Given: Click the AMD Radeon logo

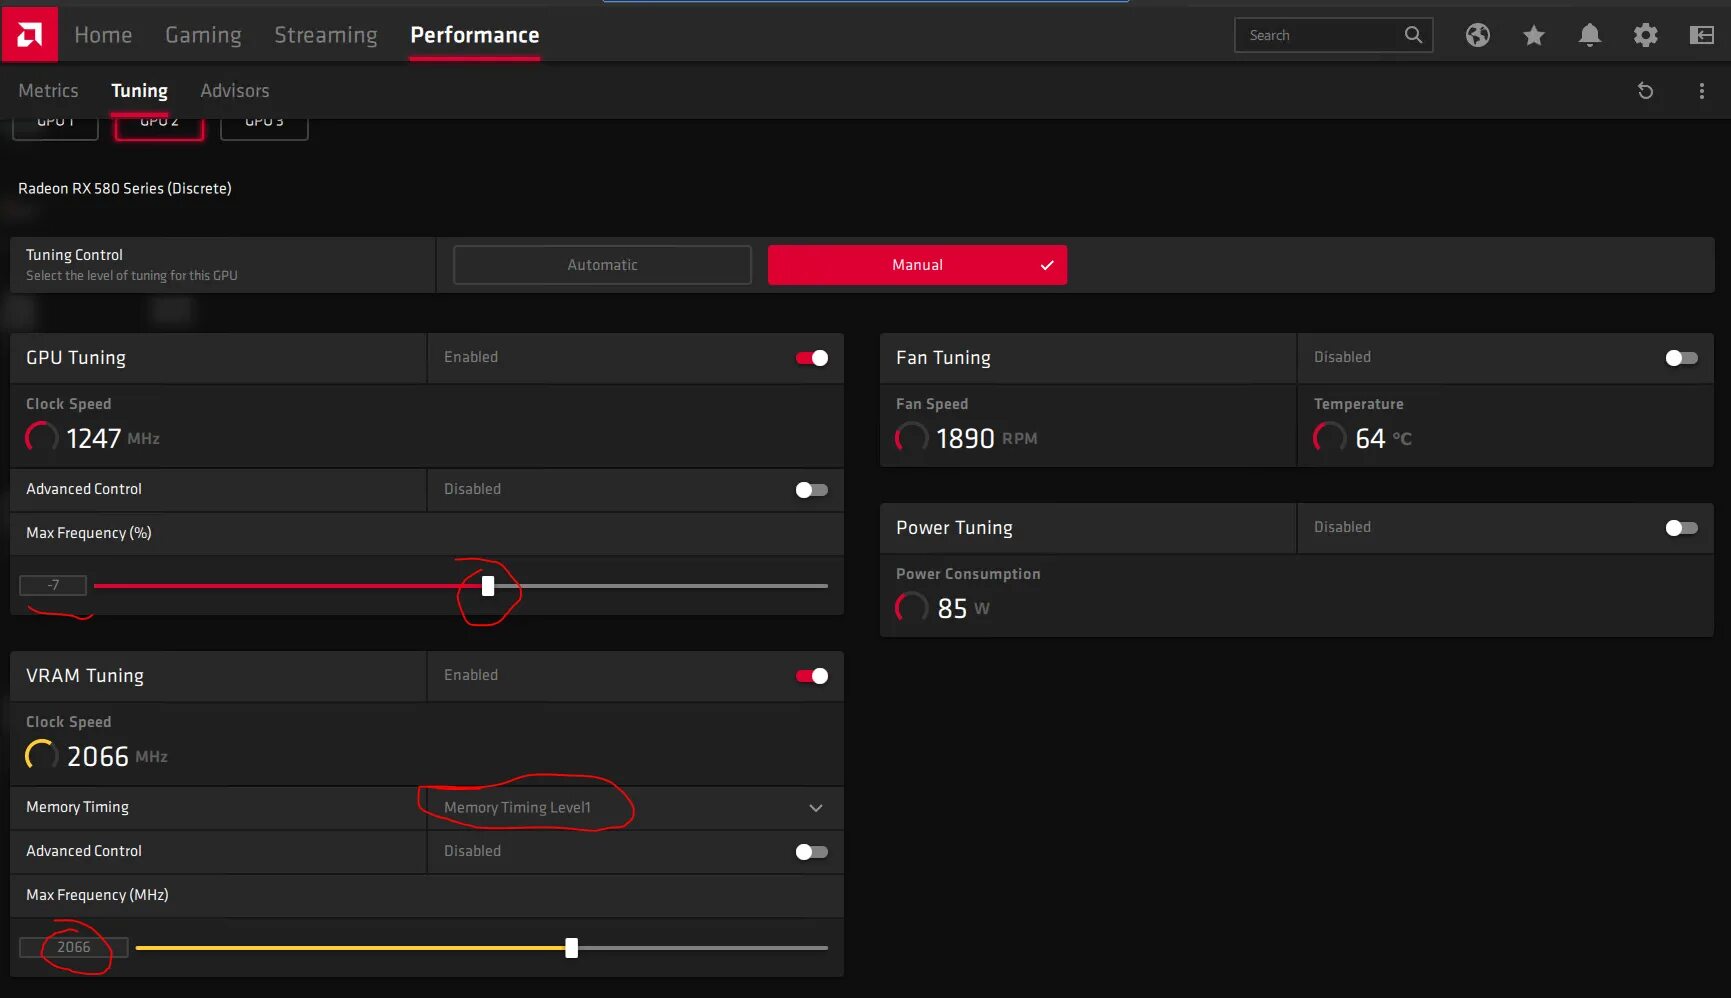Looking at the screenshot, I should pos(29,32).
